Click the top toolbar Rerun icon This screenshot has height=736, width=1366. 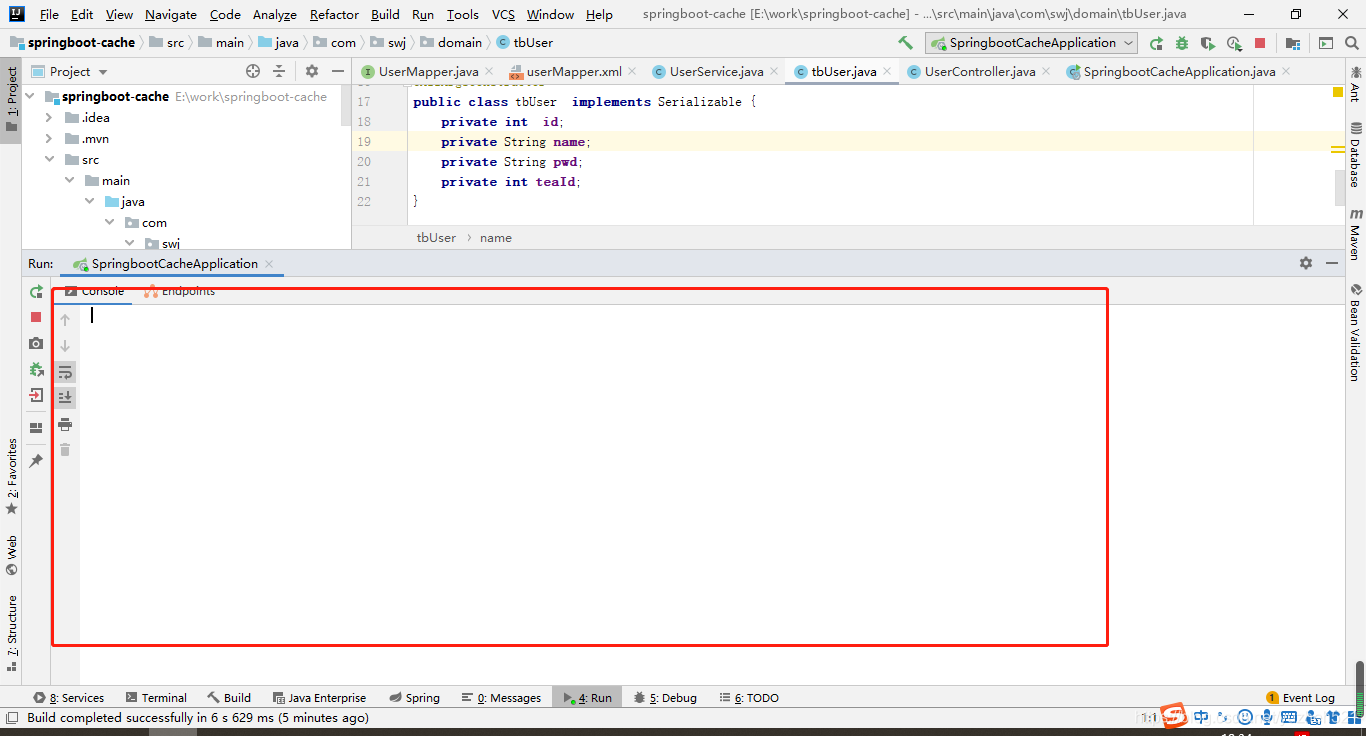coord(1156,43)
